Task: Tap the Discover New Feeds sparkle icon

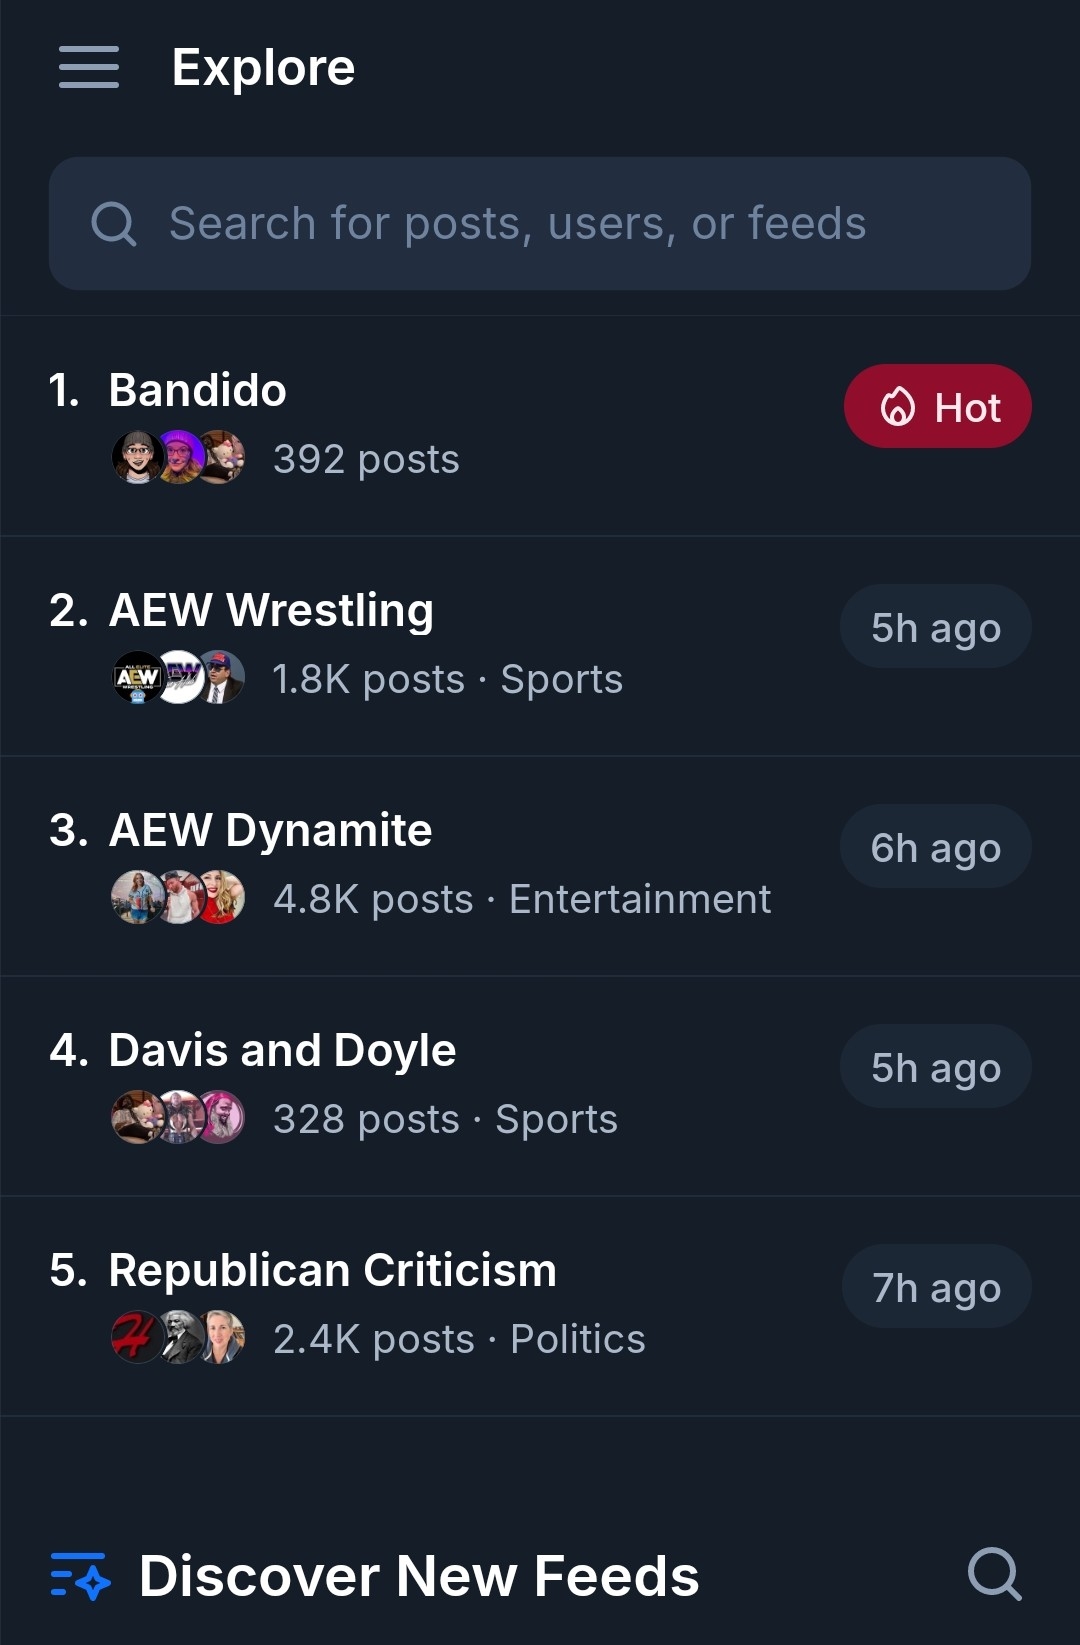Action: pos(80,1576)
